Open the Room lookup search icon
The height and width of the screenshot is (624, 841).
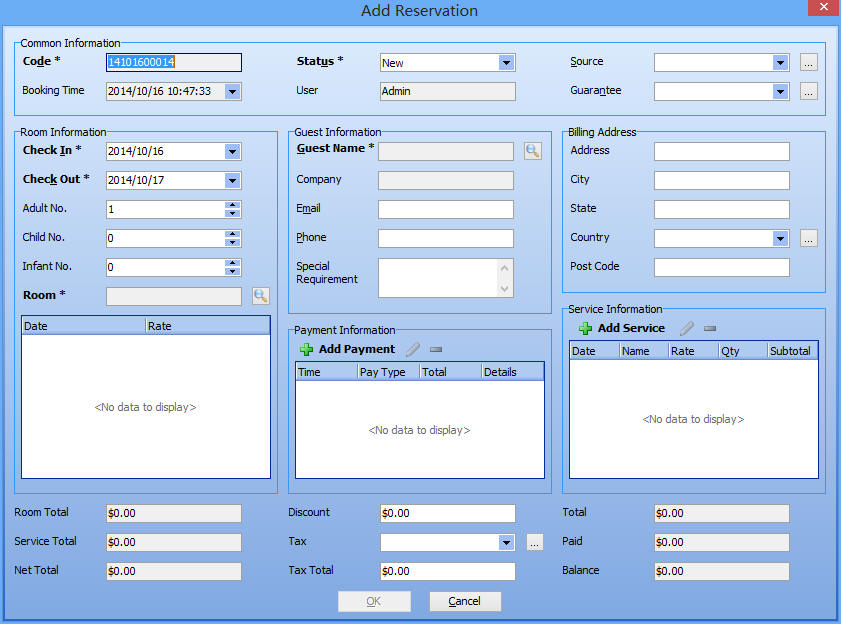point(260,296)
